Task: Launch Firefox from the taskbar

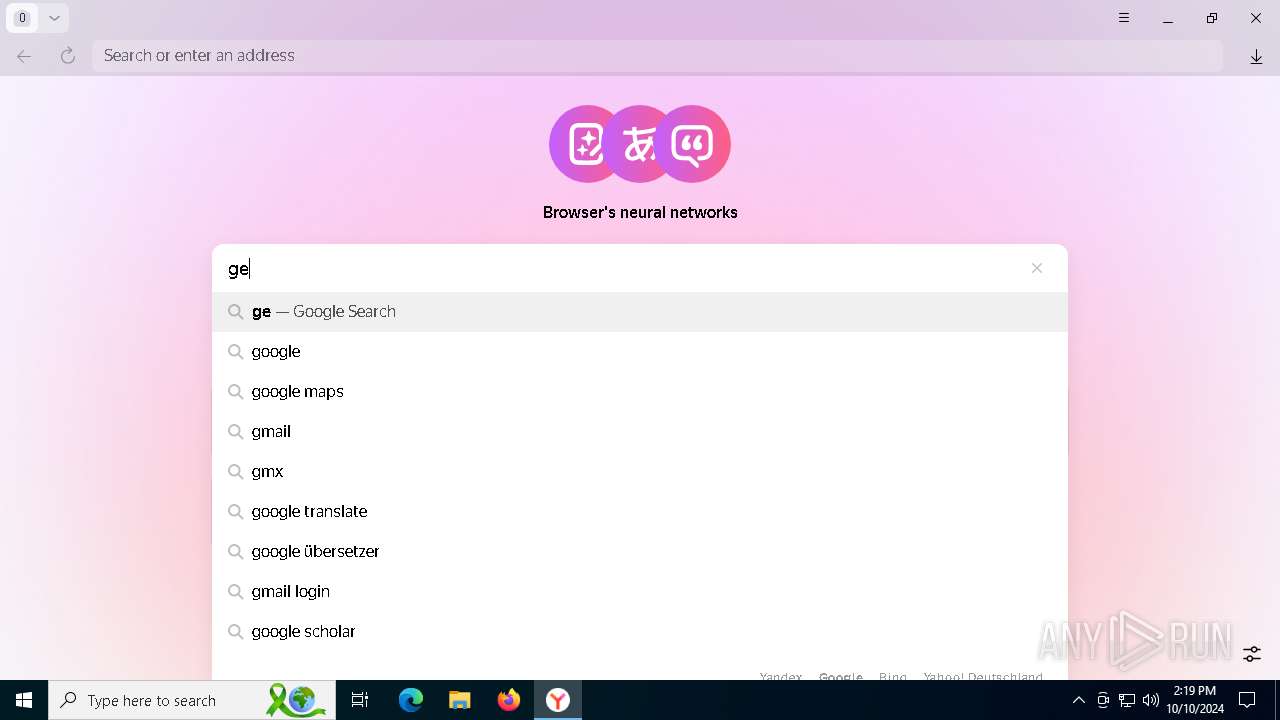Action: click(x=509, y=700)
